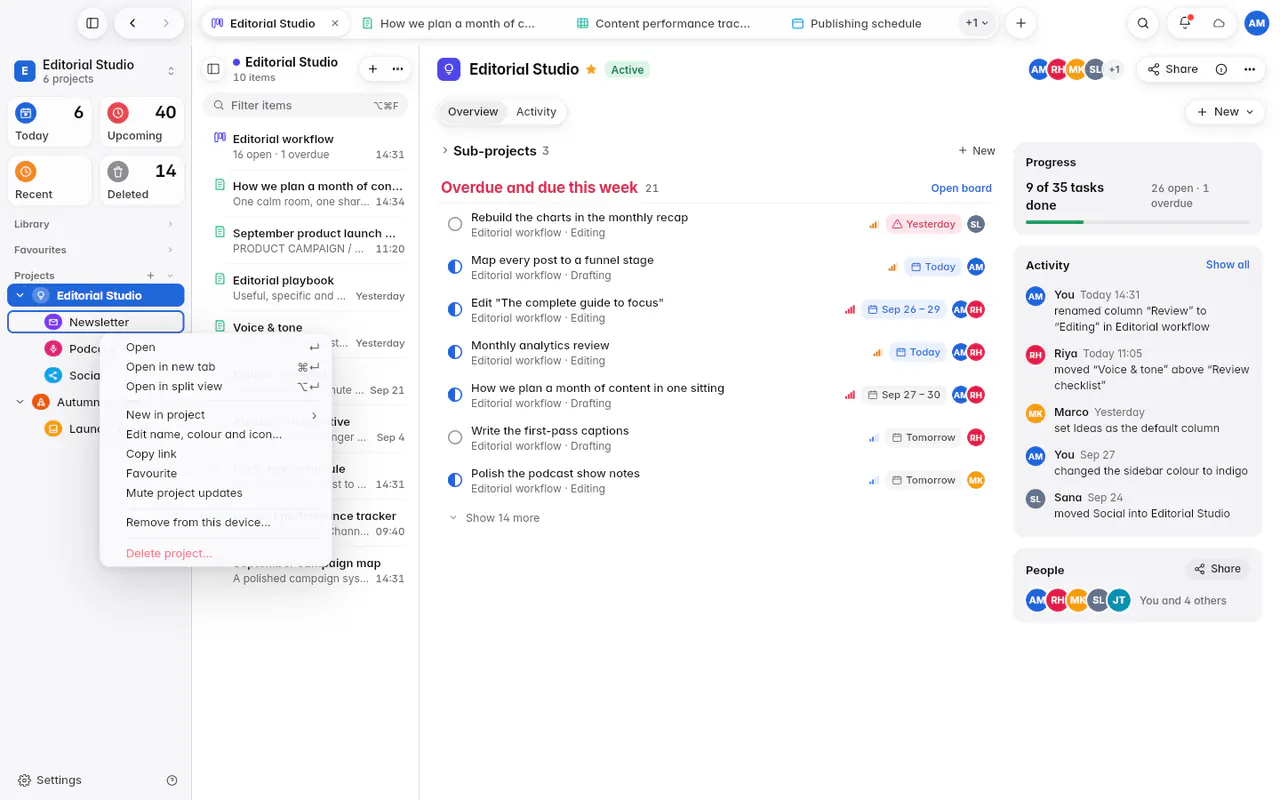Click the Filter items field

(305, 105)
